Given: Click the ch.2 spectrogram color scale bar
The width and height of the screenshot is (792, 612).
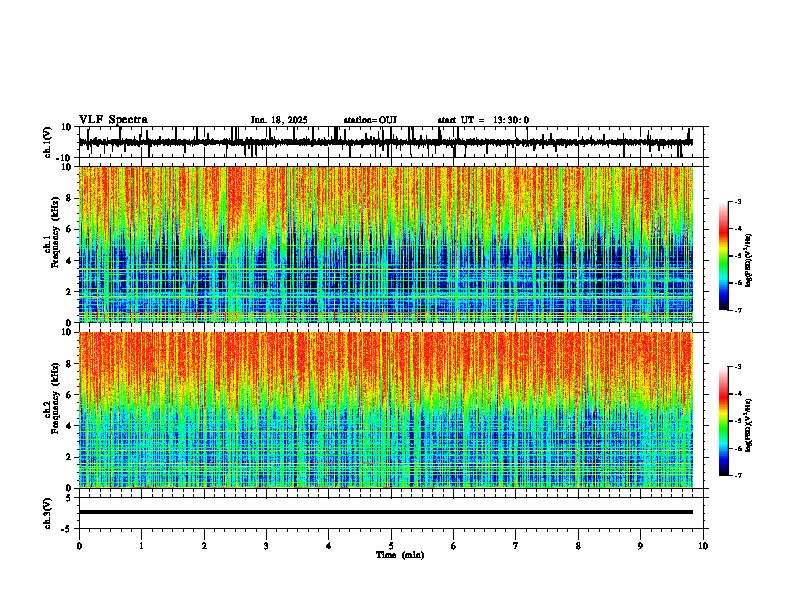Looking at the screenshot, I should [x=724, y=421].
